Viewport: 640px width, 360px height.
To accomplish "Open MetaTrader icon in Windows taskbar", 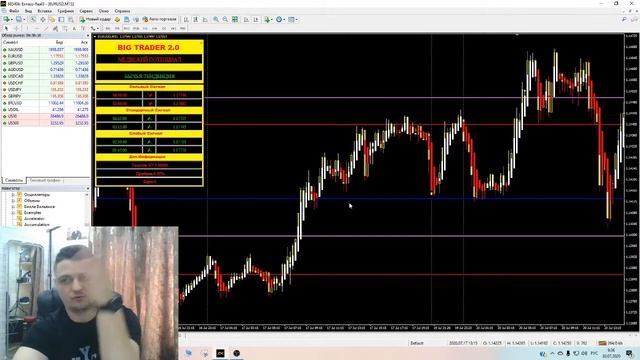I will coord(220,353).
